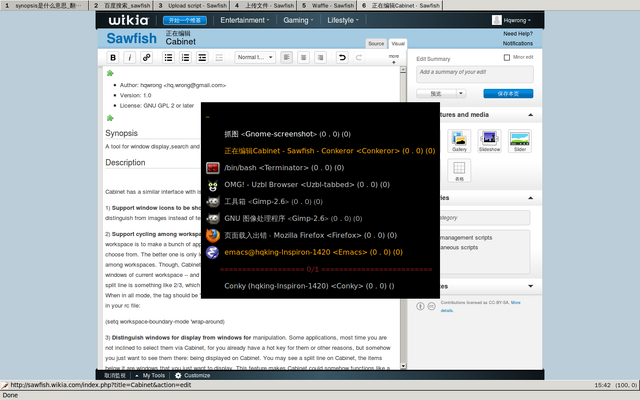Screen dimensions: 640x400
Task: Select Firefox icon in Cabinet list
Action: click(213, 236)
